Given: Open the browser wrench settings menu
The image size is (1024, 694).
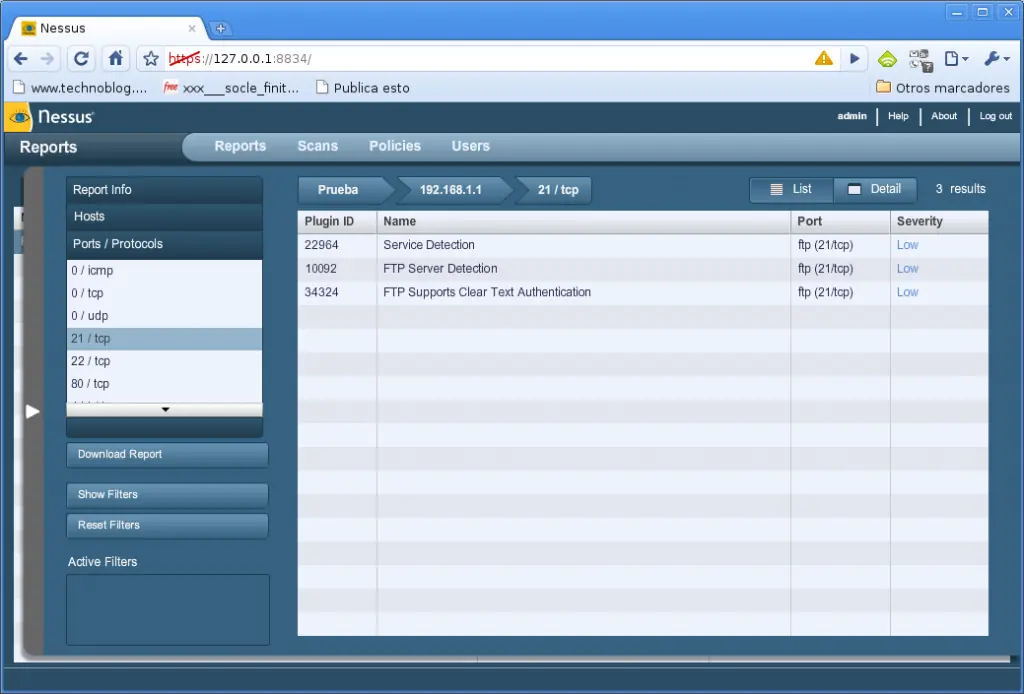Looking at the screenshot, I should pyautogui.click(x=997, y=59).
